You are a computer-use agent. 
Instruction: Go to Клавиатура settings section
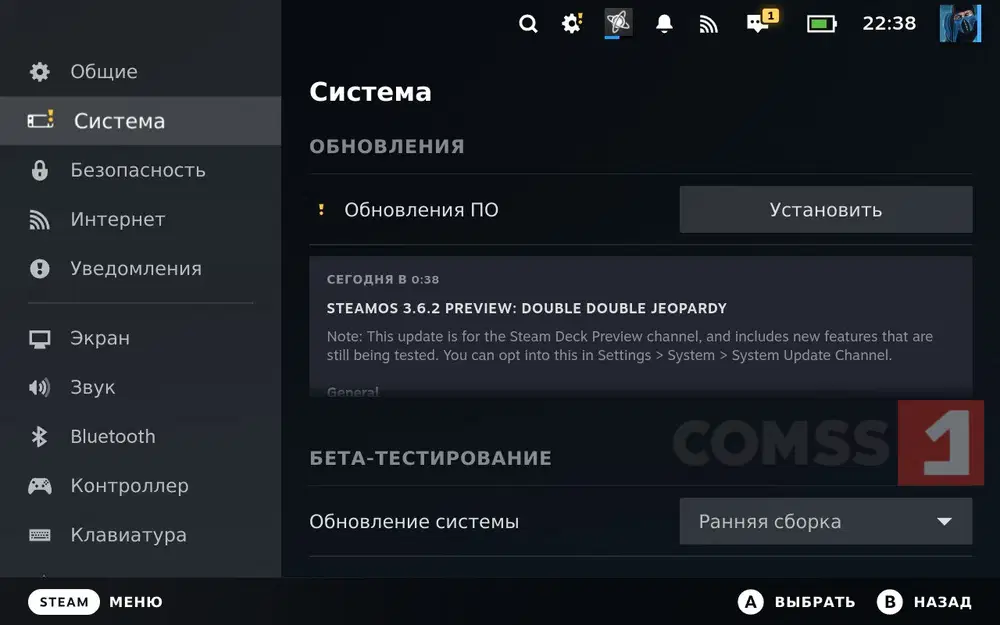click(x=140, y=535)
